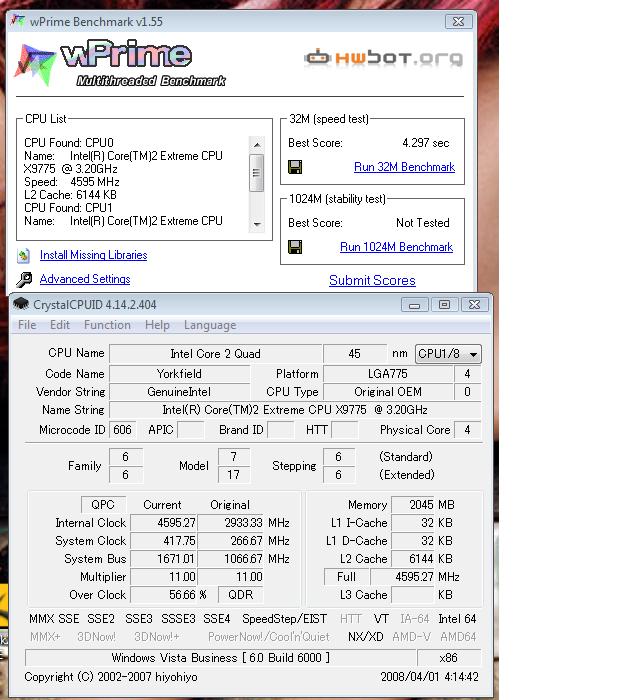
Task: Click the Vendor String field GenuineIntel
Action: pos(179,392)
